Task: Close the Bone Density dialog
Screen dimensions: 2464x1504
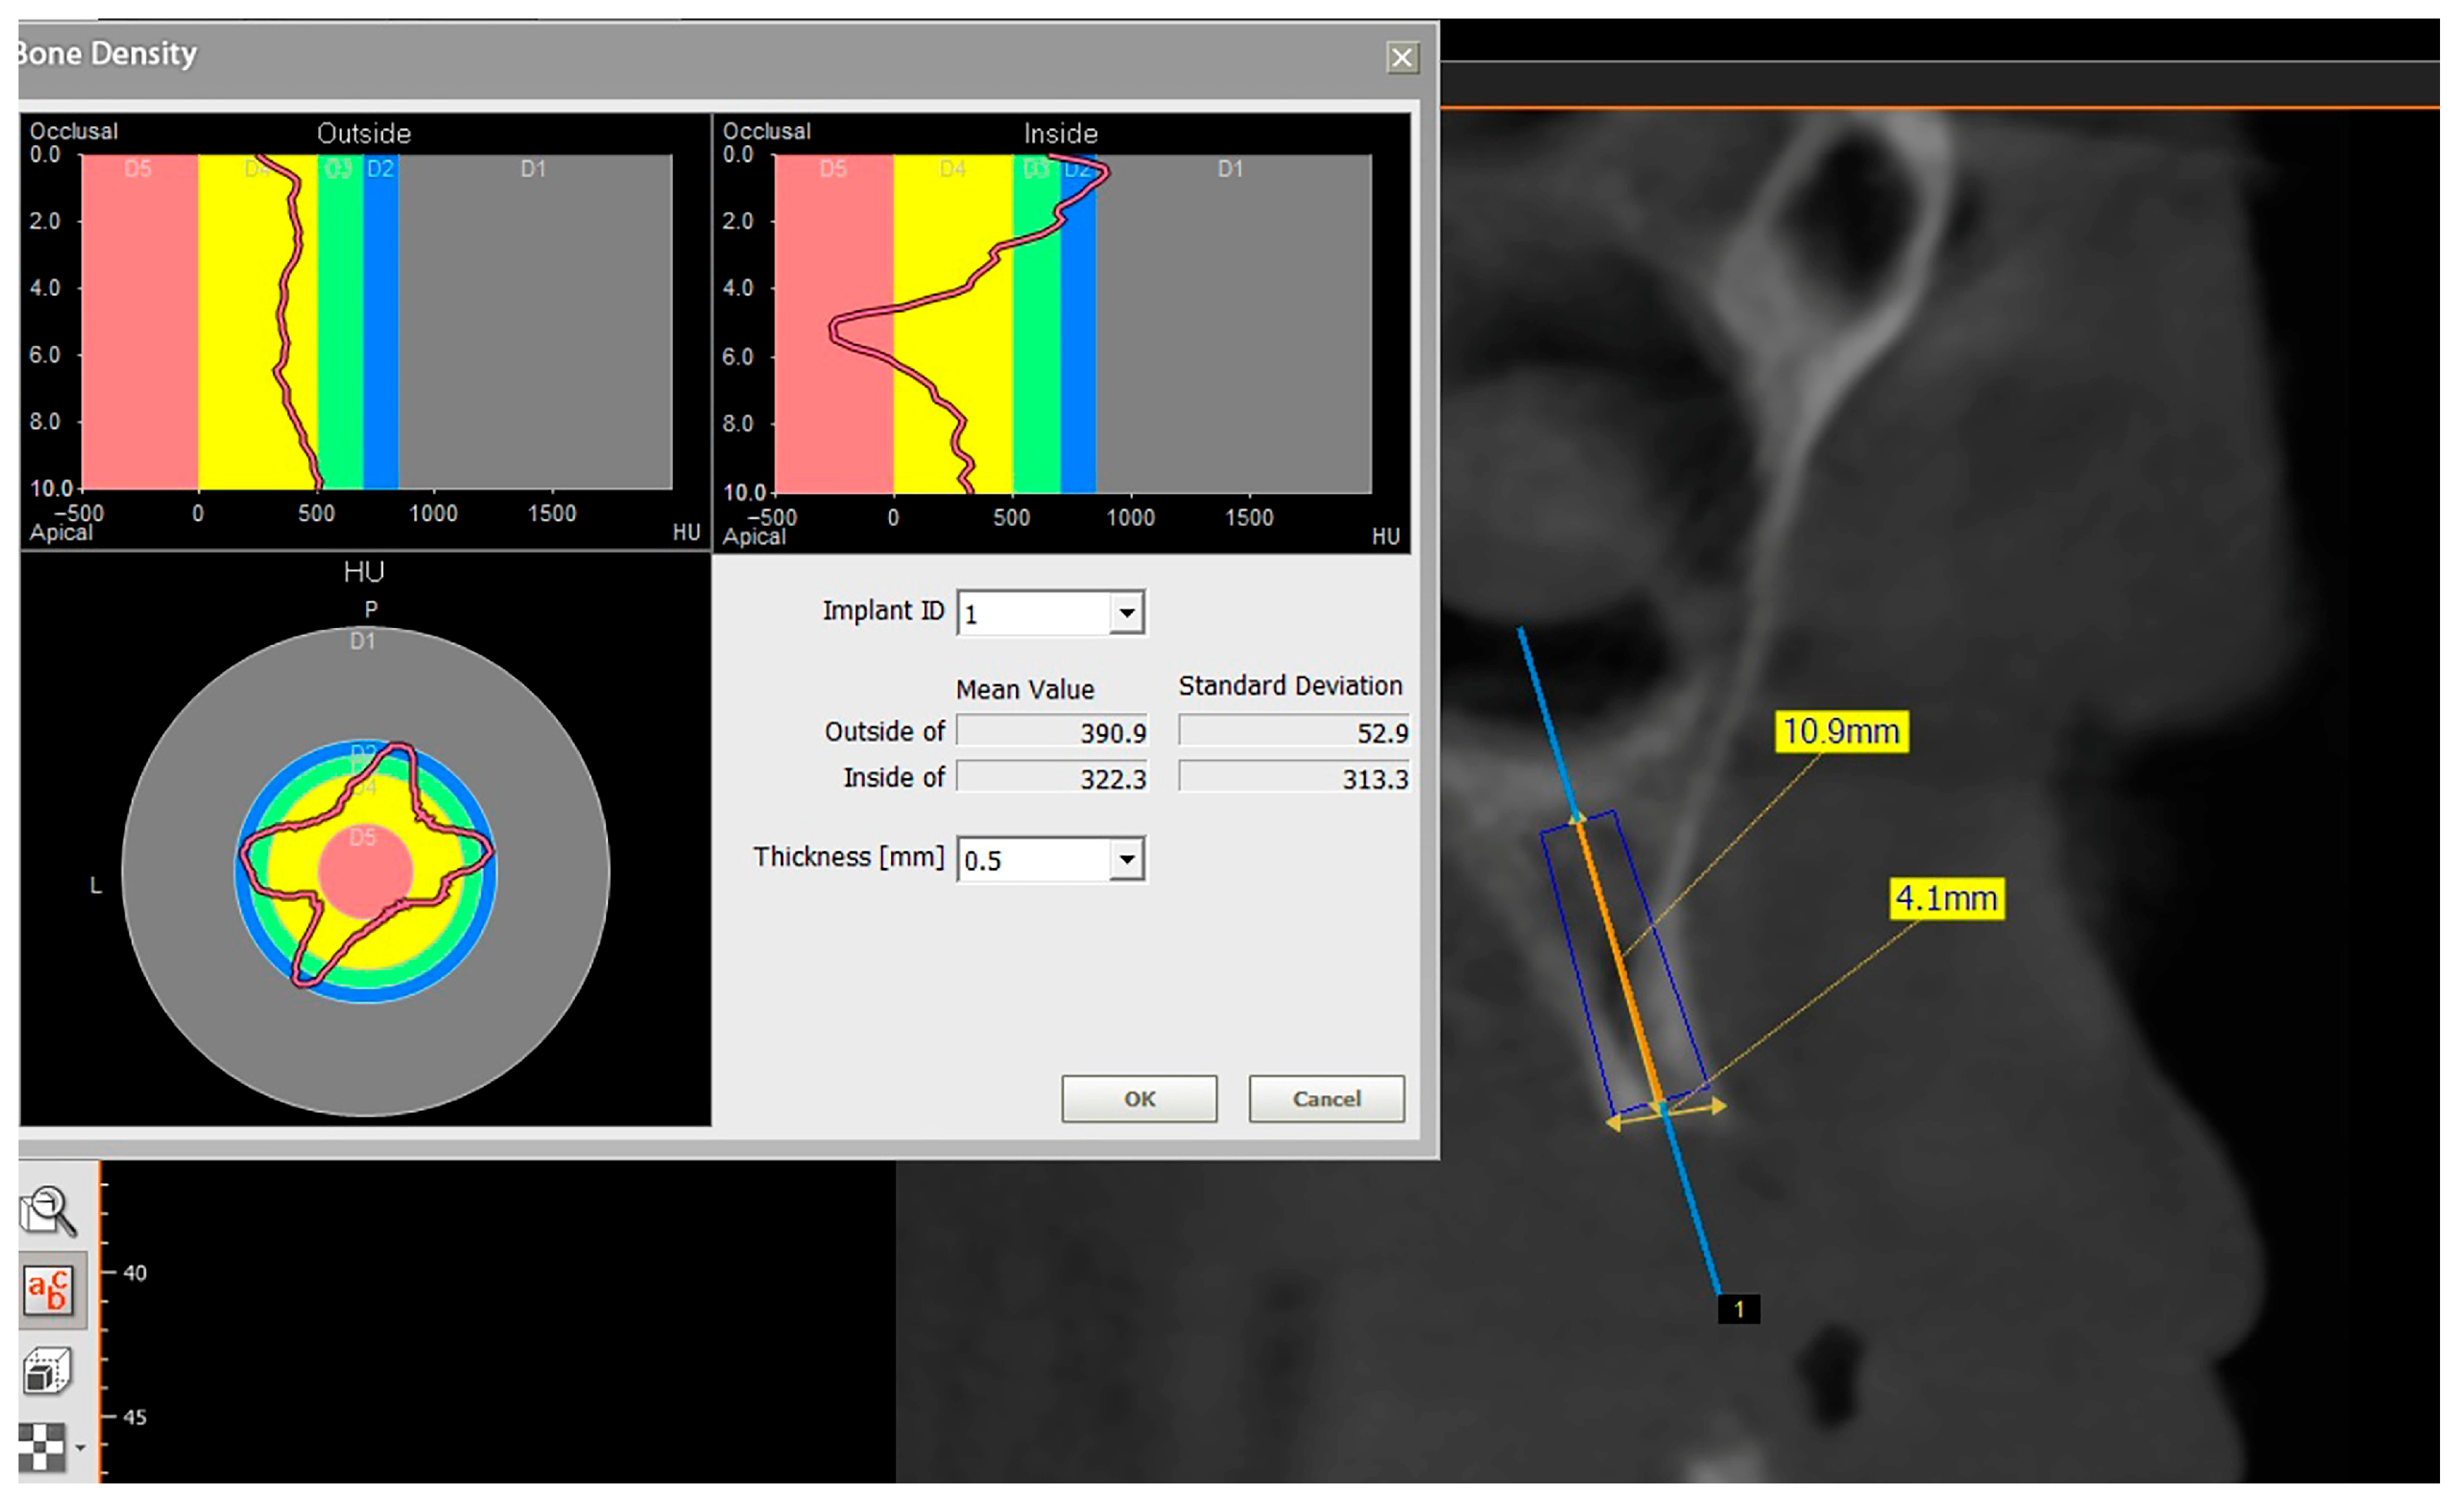Action: point(1401,58)
